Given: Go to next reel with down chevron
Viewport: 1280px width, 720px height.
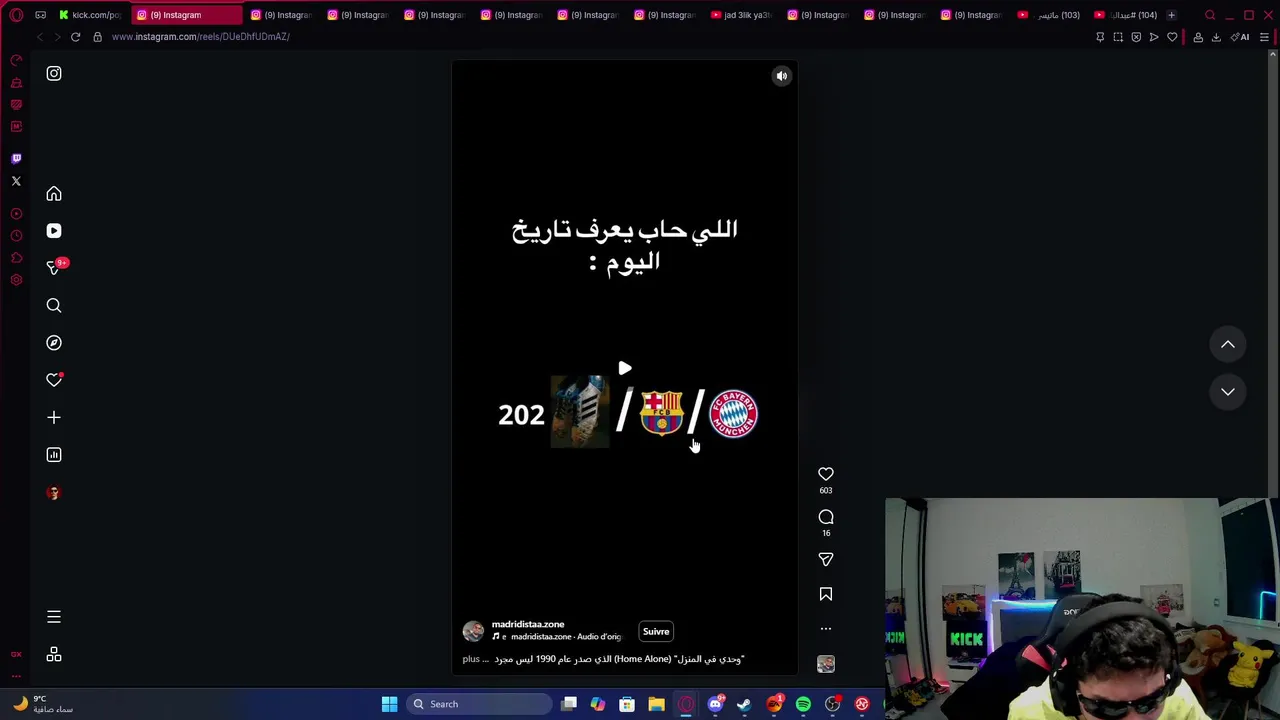Looking at the screenshot, I should click(1228, 392).
